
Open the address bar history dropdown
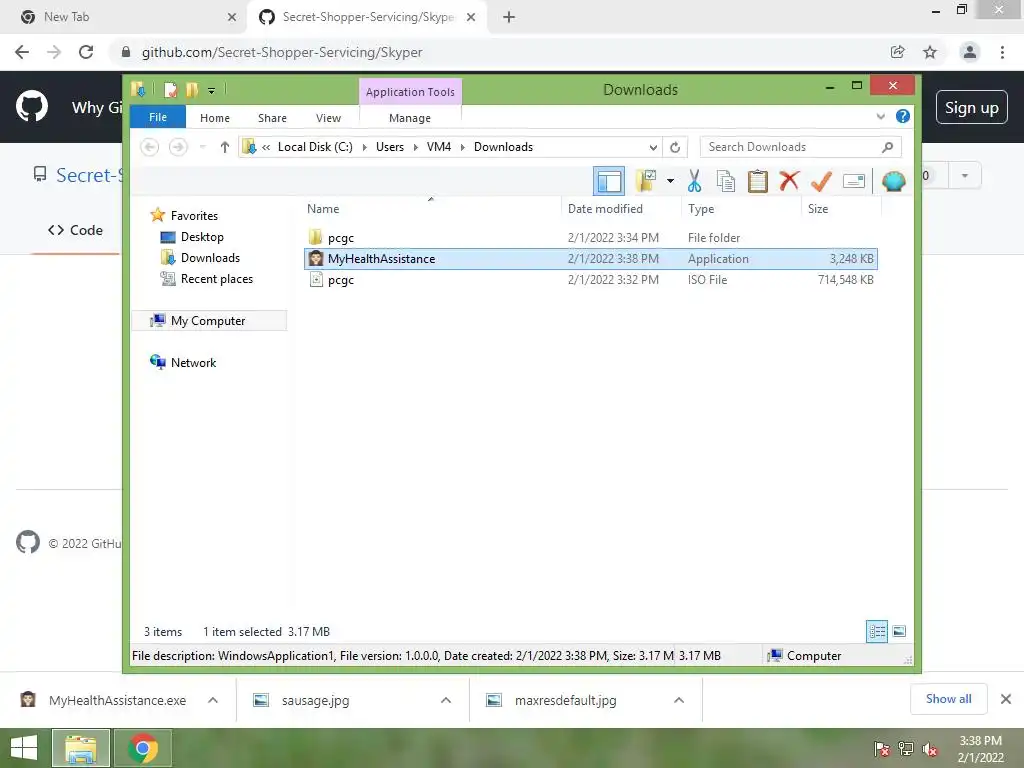tap(652, 147)
